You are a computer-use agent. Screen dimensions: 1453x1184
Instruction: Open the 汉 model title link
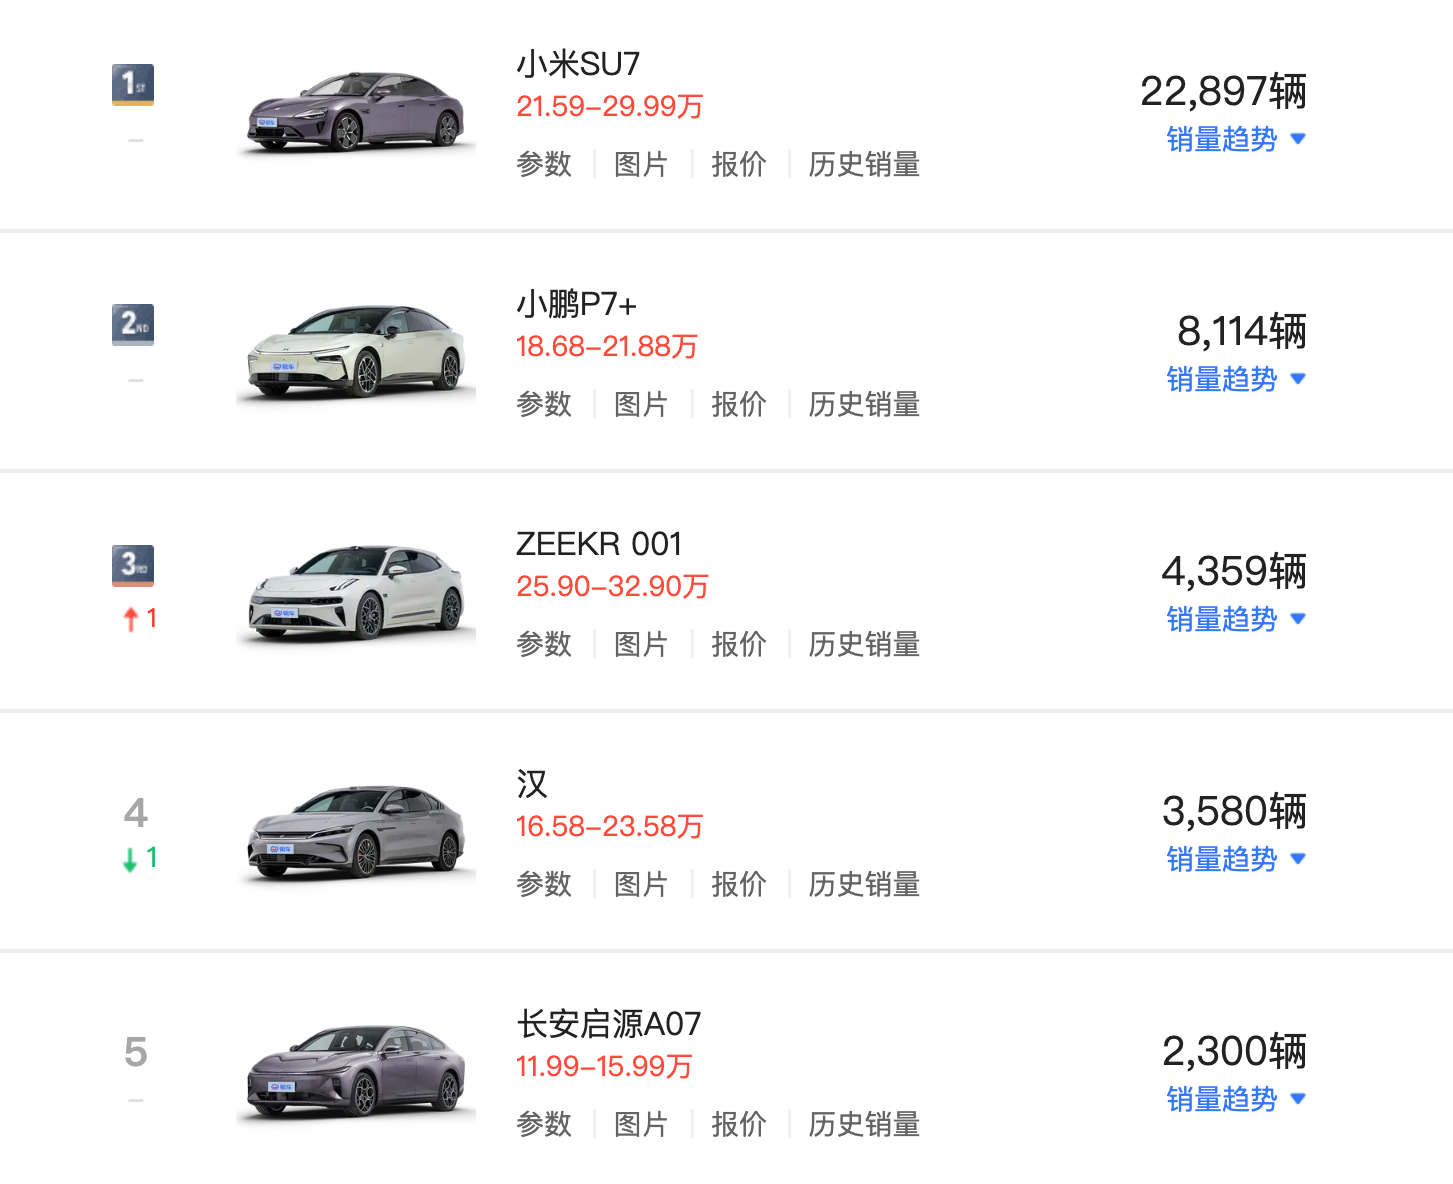[532, 784]
